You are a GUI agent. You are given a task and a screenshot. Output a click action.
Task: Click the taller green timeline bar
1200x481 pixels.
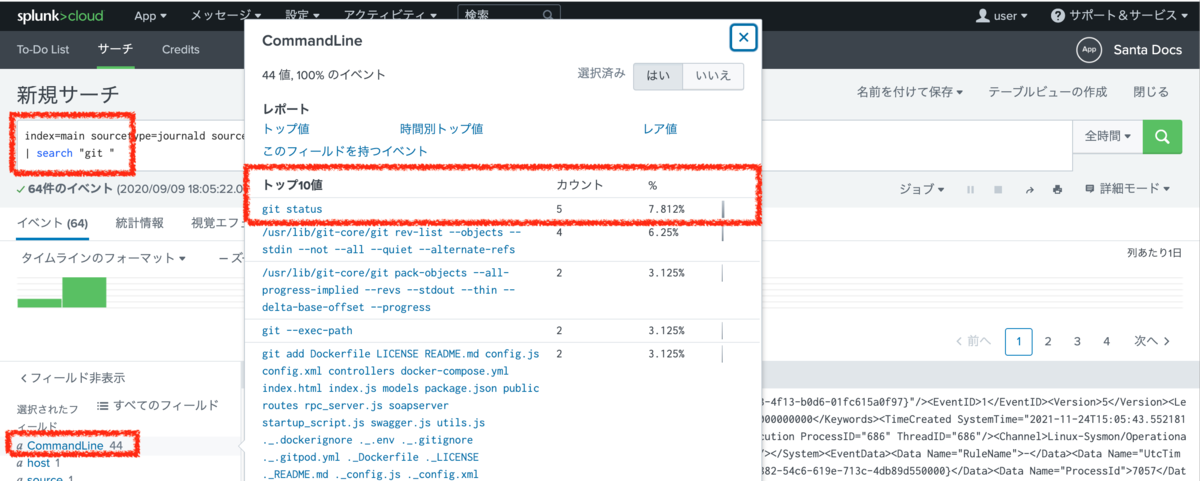pyautogui.click(x=84, y=292)
